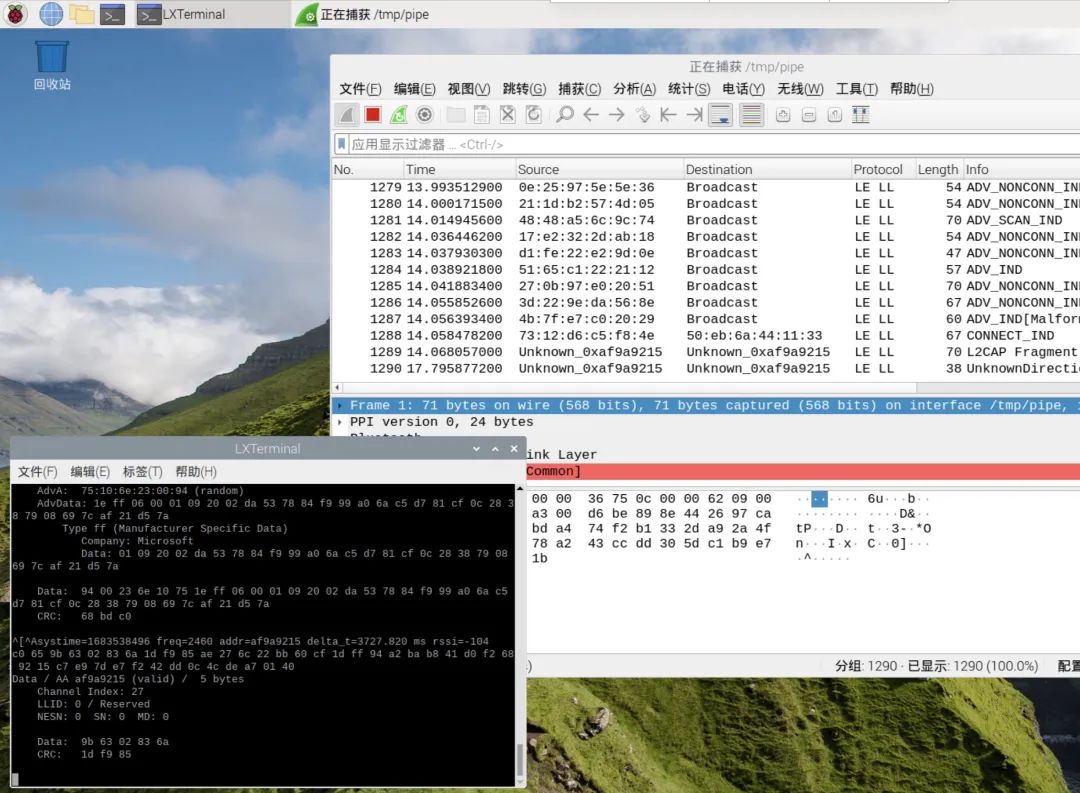Select packet 1288 CONNECT_IND row
The height and width of the screenshot is (793, 1080).
706,336
